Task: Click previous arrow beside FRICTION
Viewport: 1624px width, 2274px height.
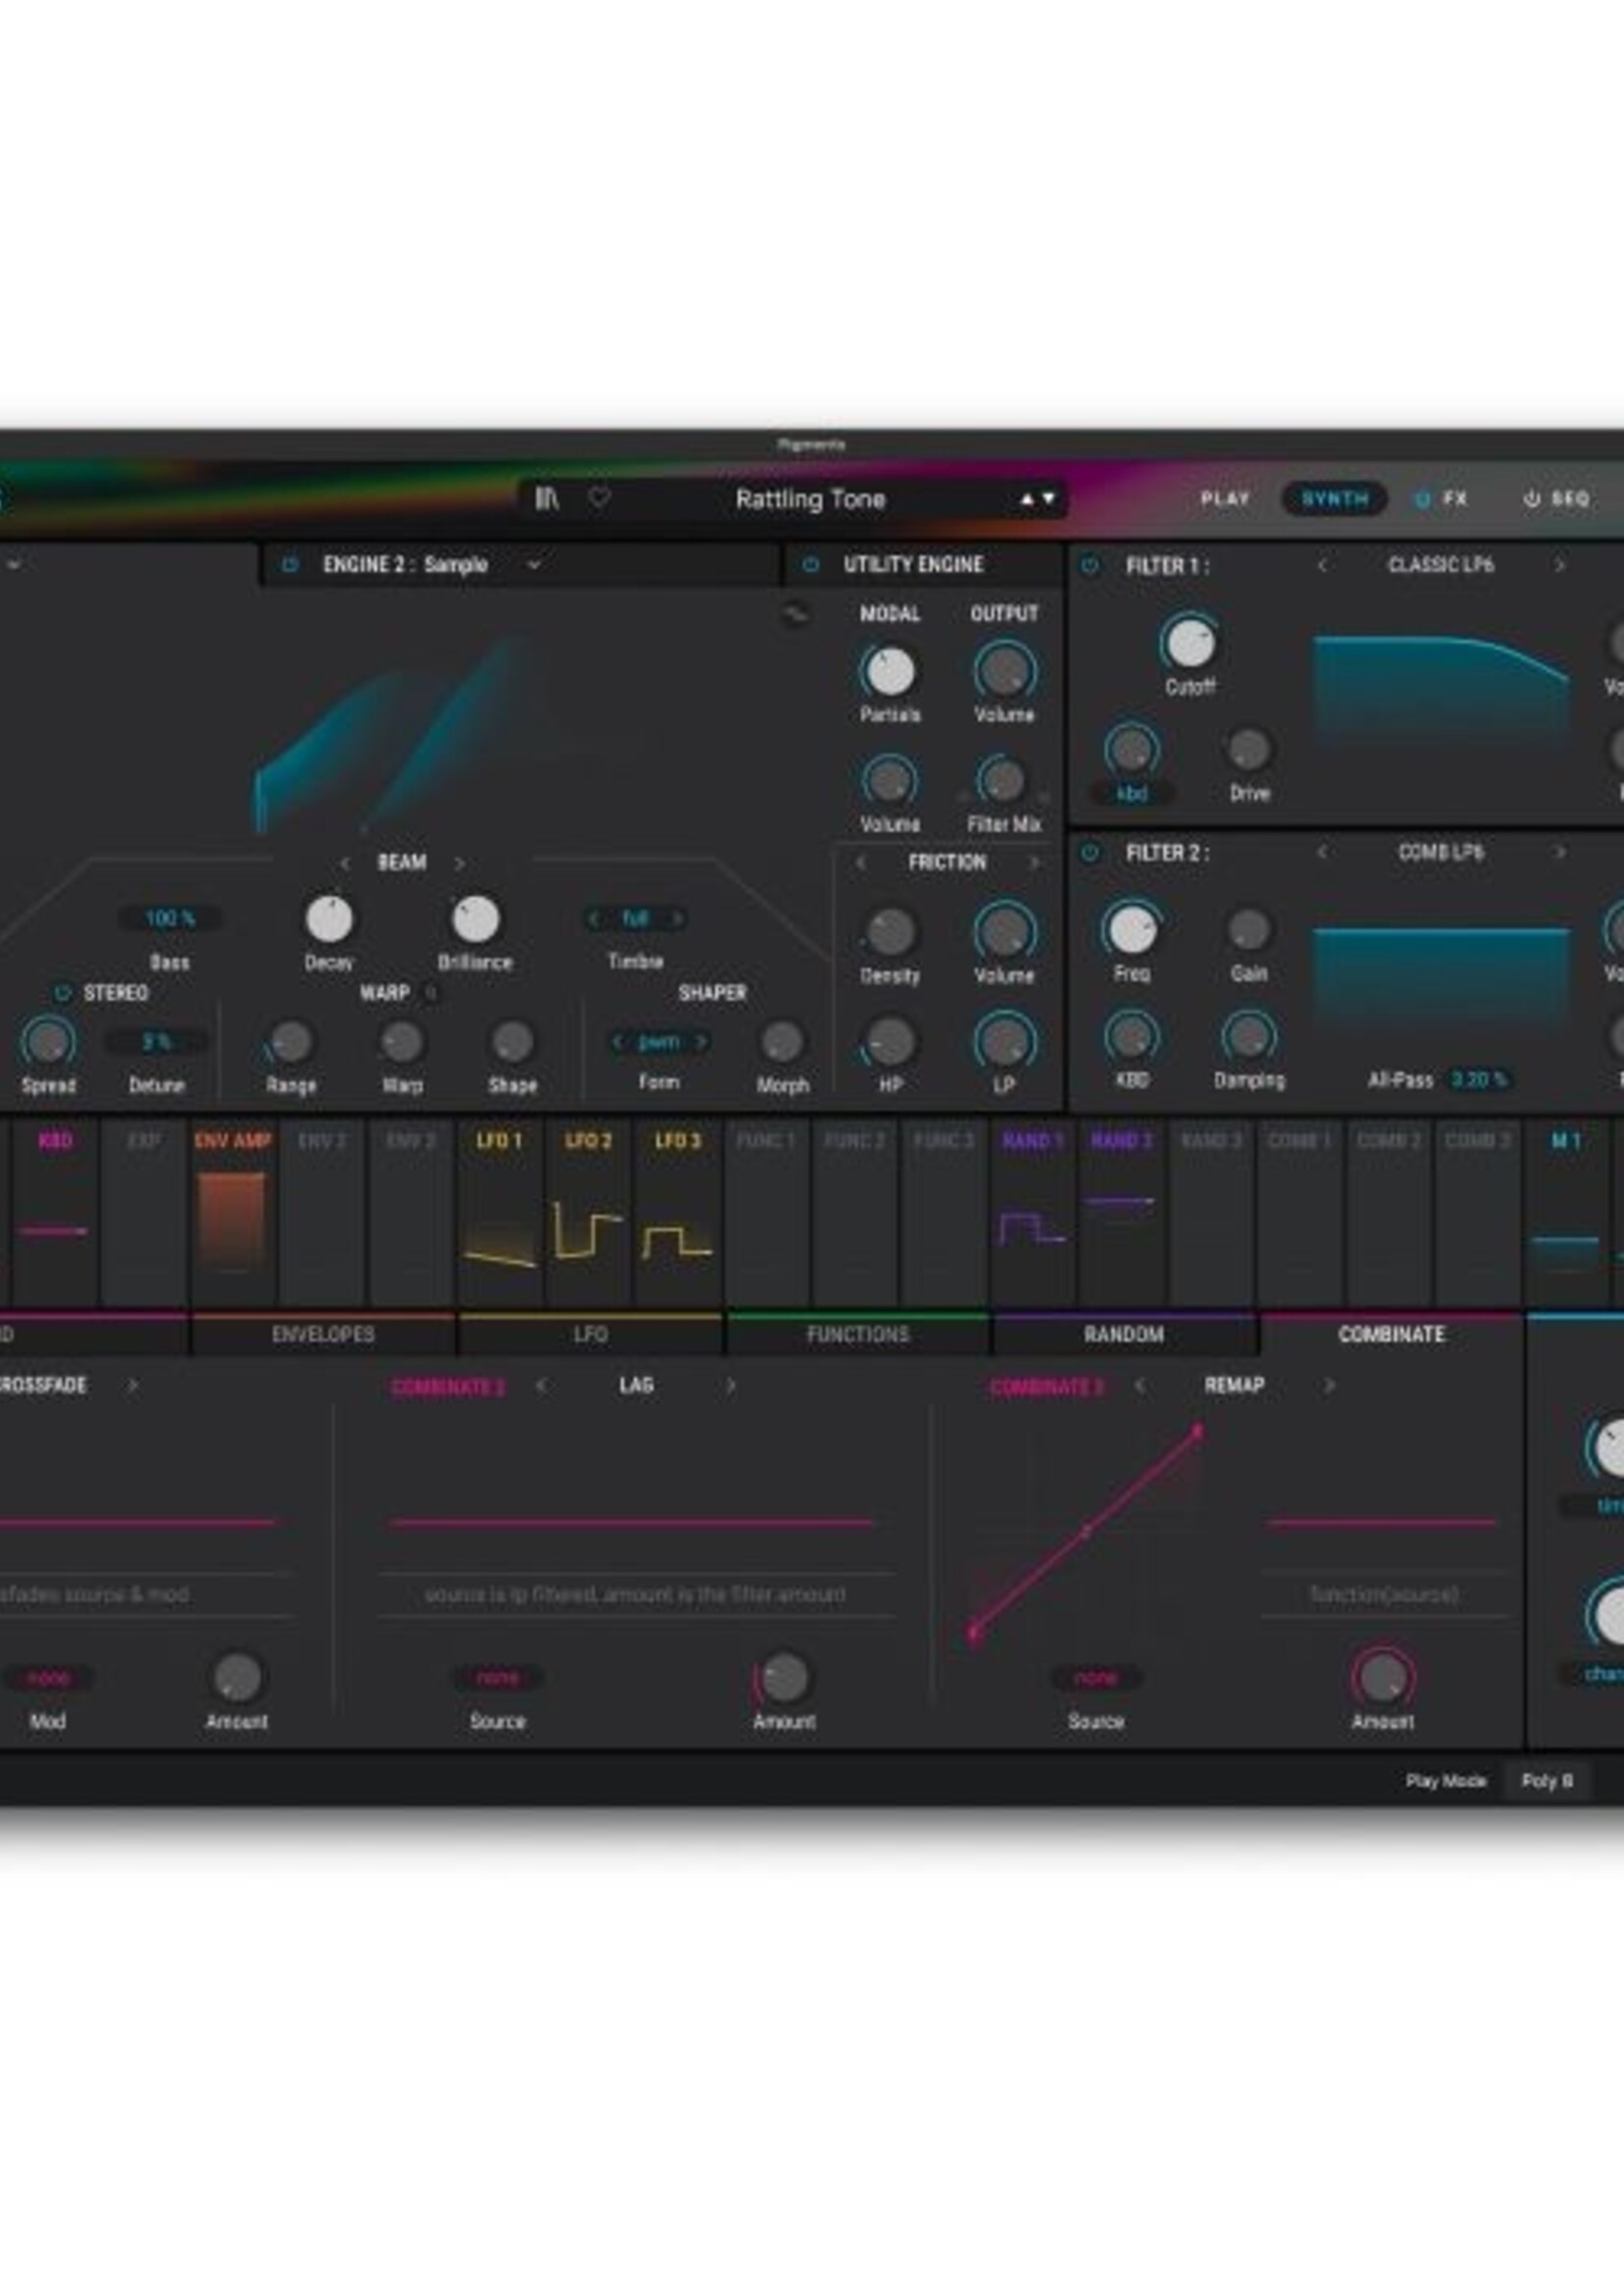Action: [860, 862]
